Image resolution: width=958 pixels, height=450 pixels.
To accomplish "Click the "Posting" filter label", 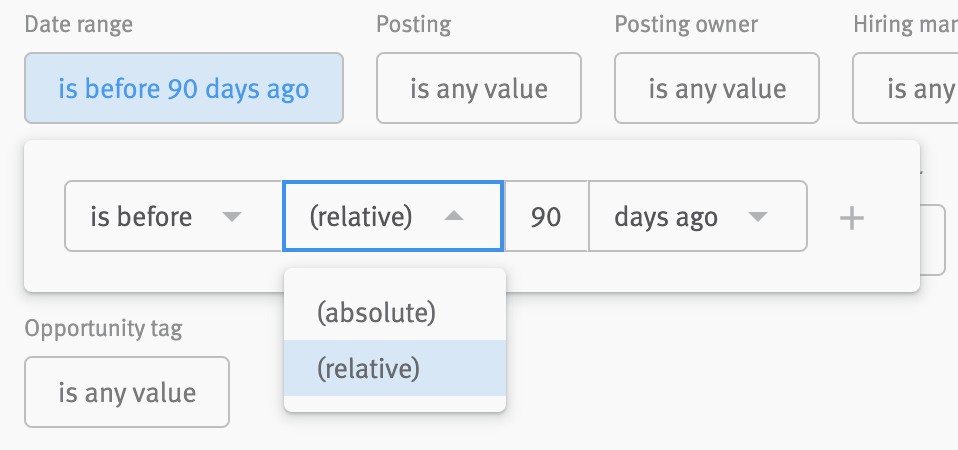I will pos(413,24).
